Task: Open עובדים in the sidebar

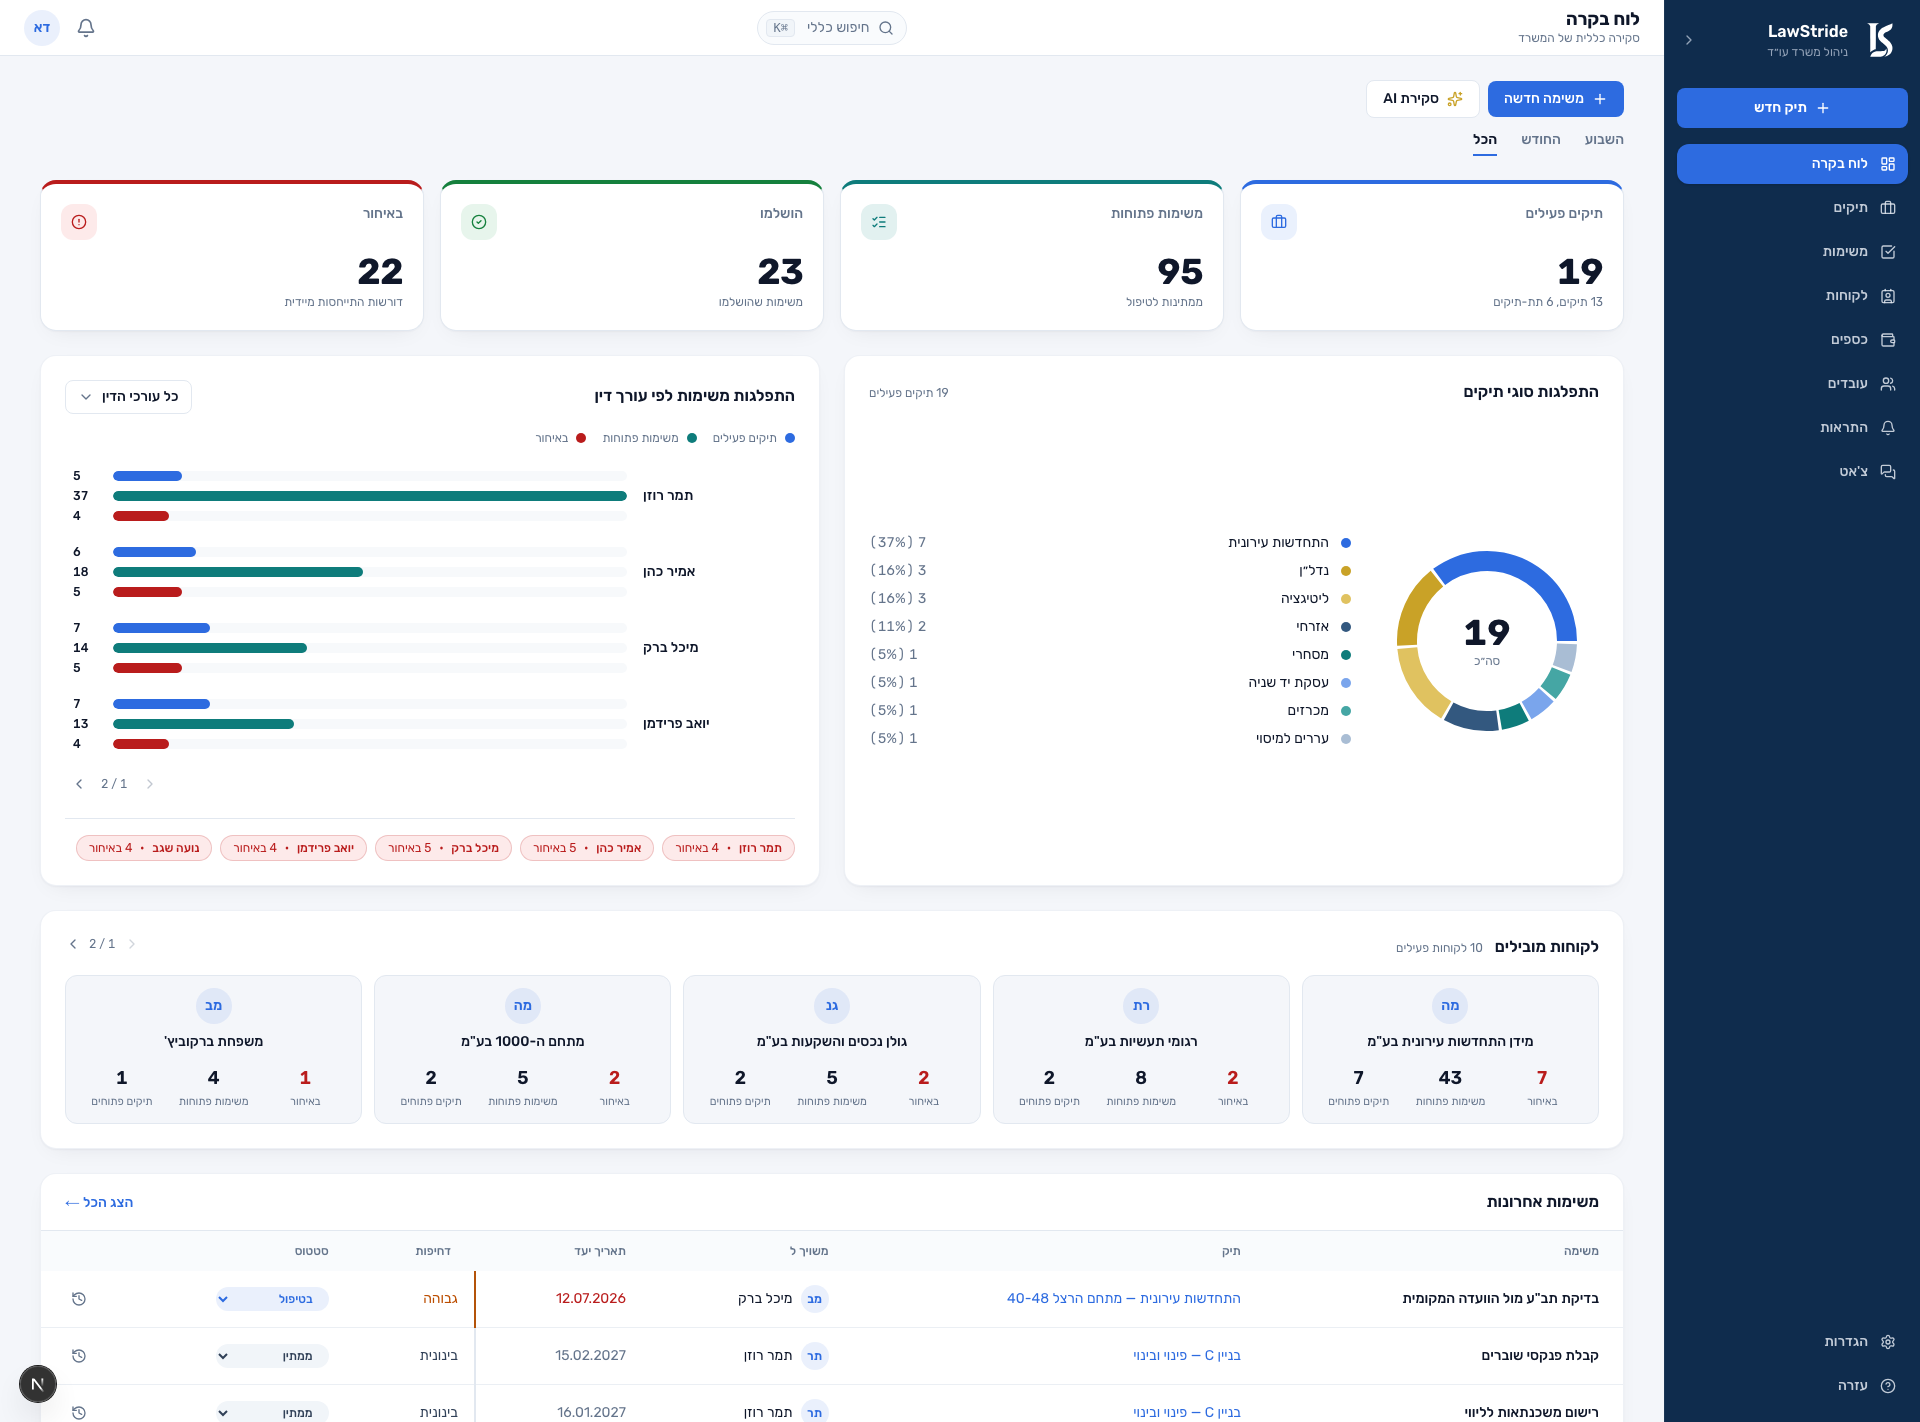Action: [x=1792, y=384]
